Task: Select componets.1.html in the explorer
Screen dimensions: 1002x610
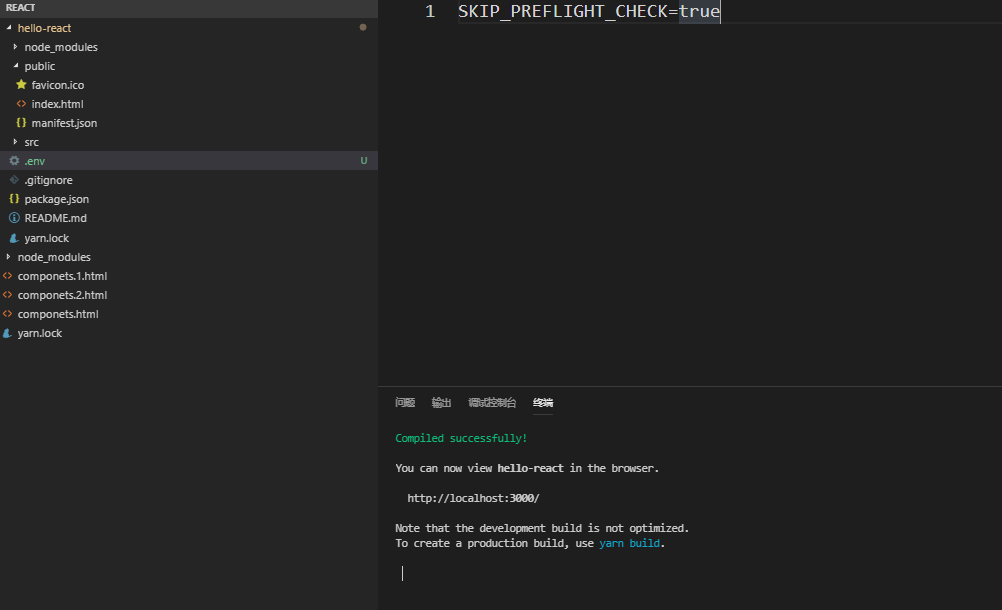Action: tap(60, 275)
